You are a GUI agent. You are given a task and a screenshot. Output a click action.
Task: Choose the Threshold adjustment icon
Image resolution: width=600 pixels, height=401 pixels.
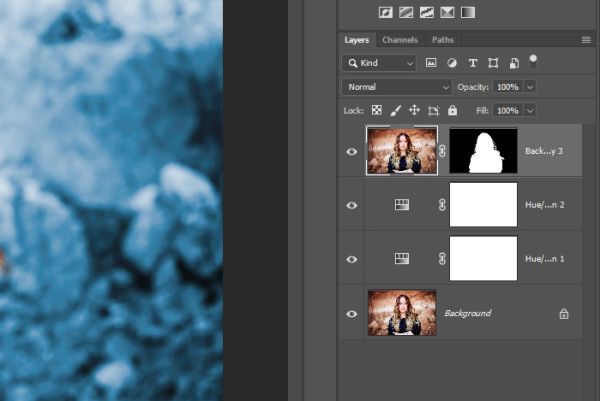point(427,13)
